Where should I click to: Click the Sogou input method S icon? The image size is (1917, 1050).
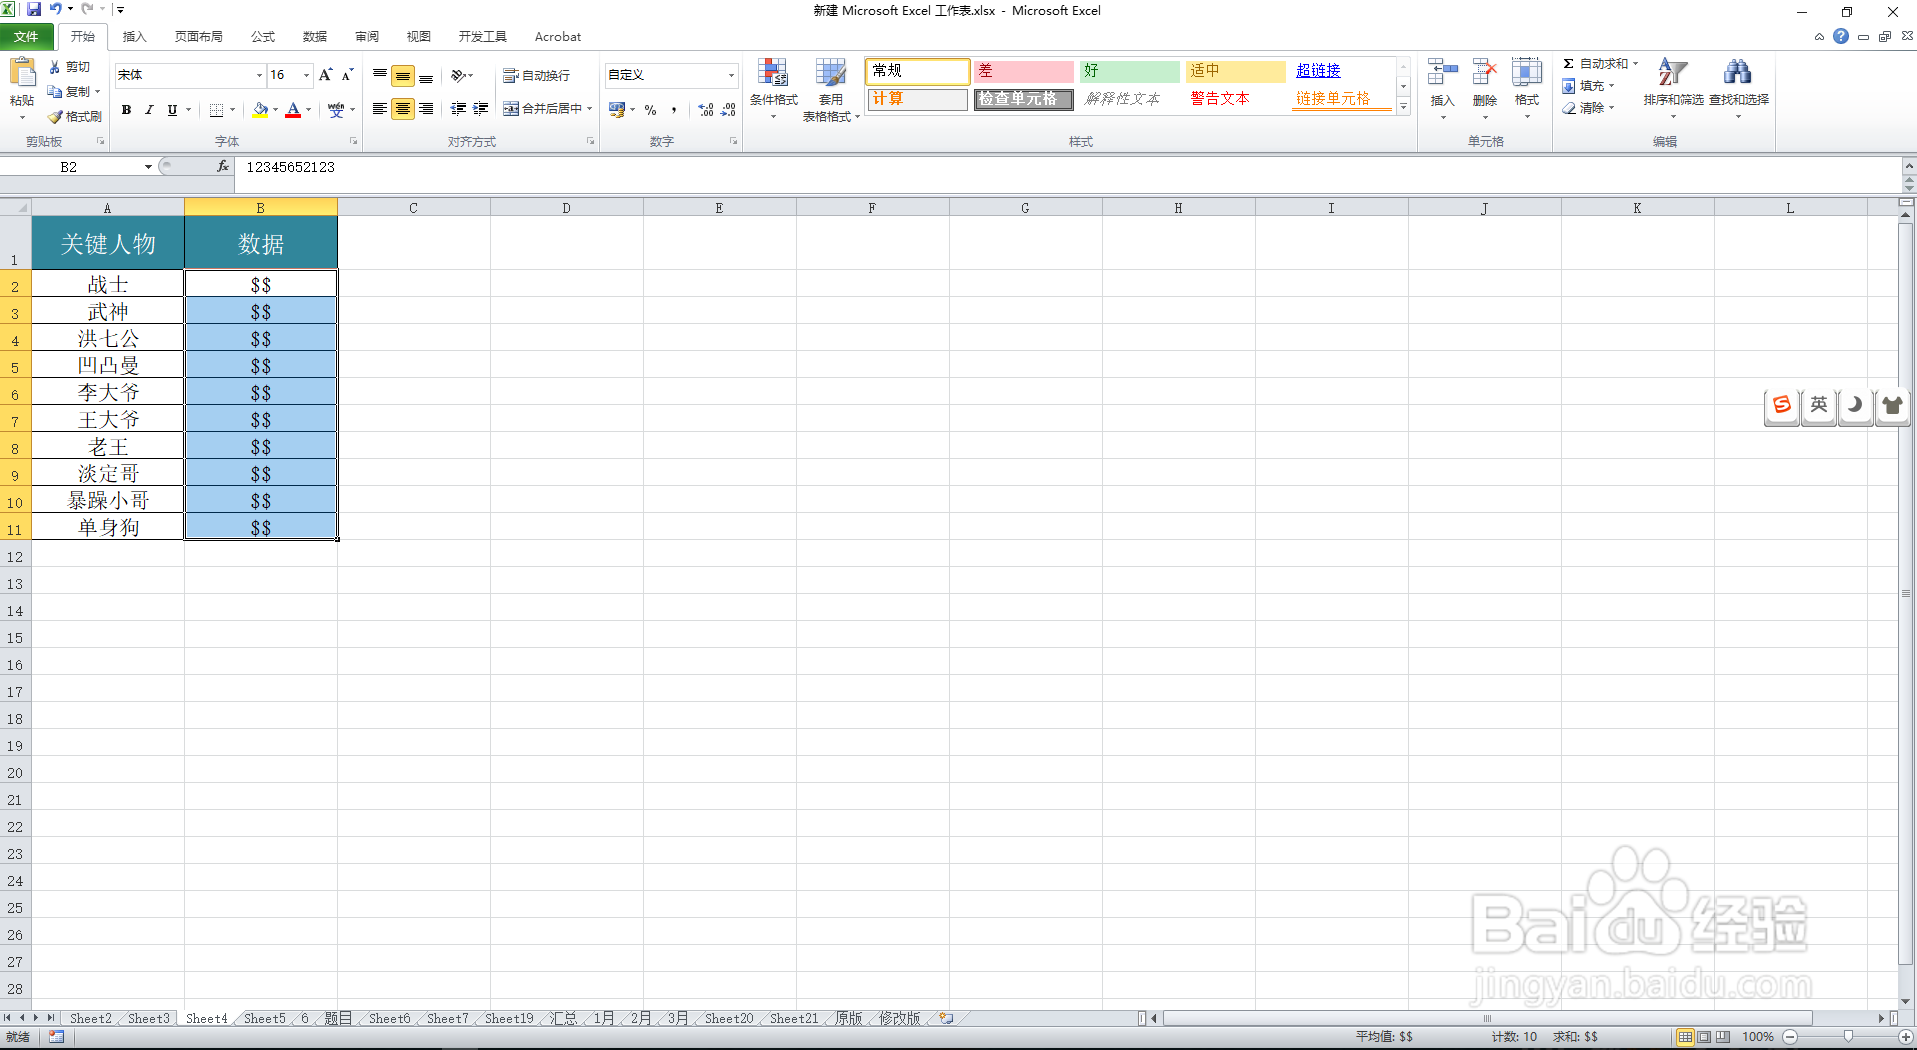[1782, 405]
